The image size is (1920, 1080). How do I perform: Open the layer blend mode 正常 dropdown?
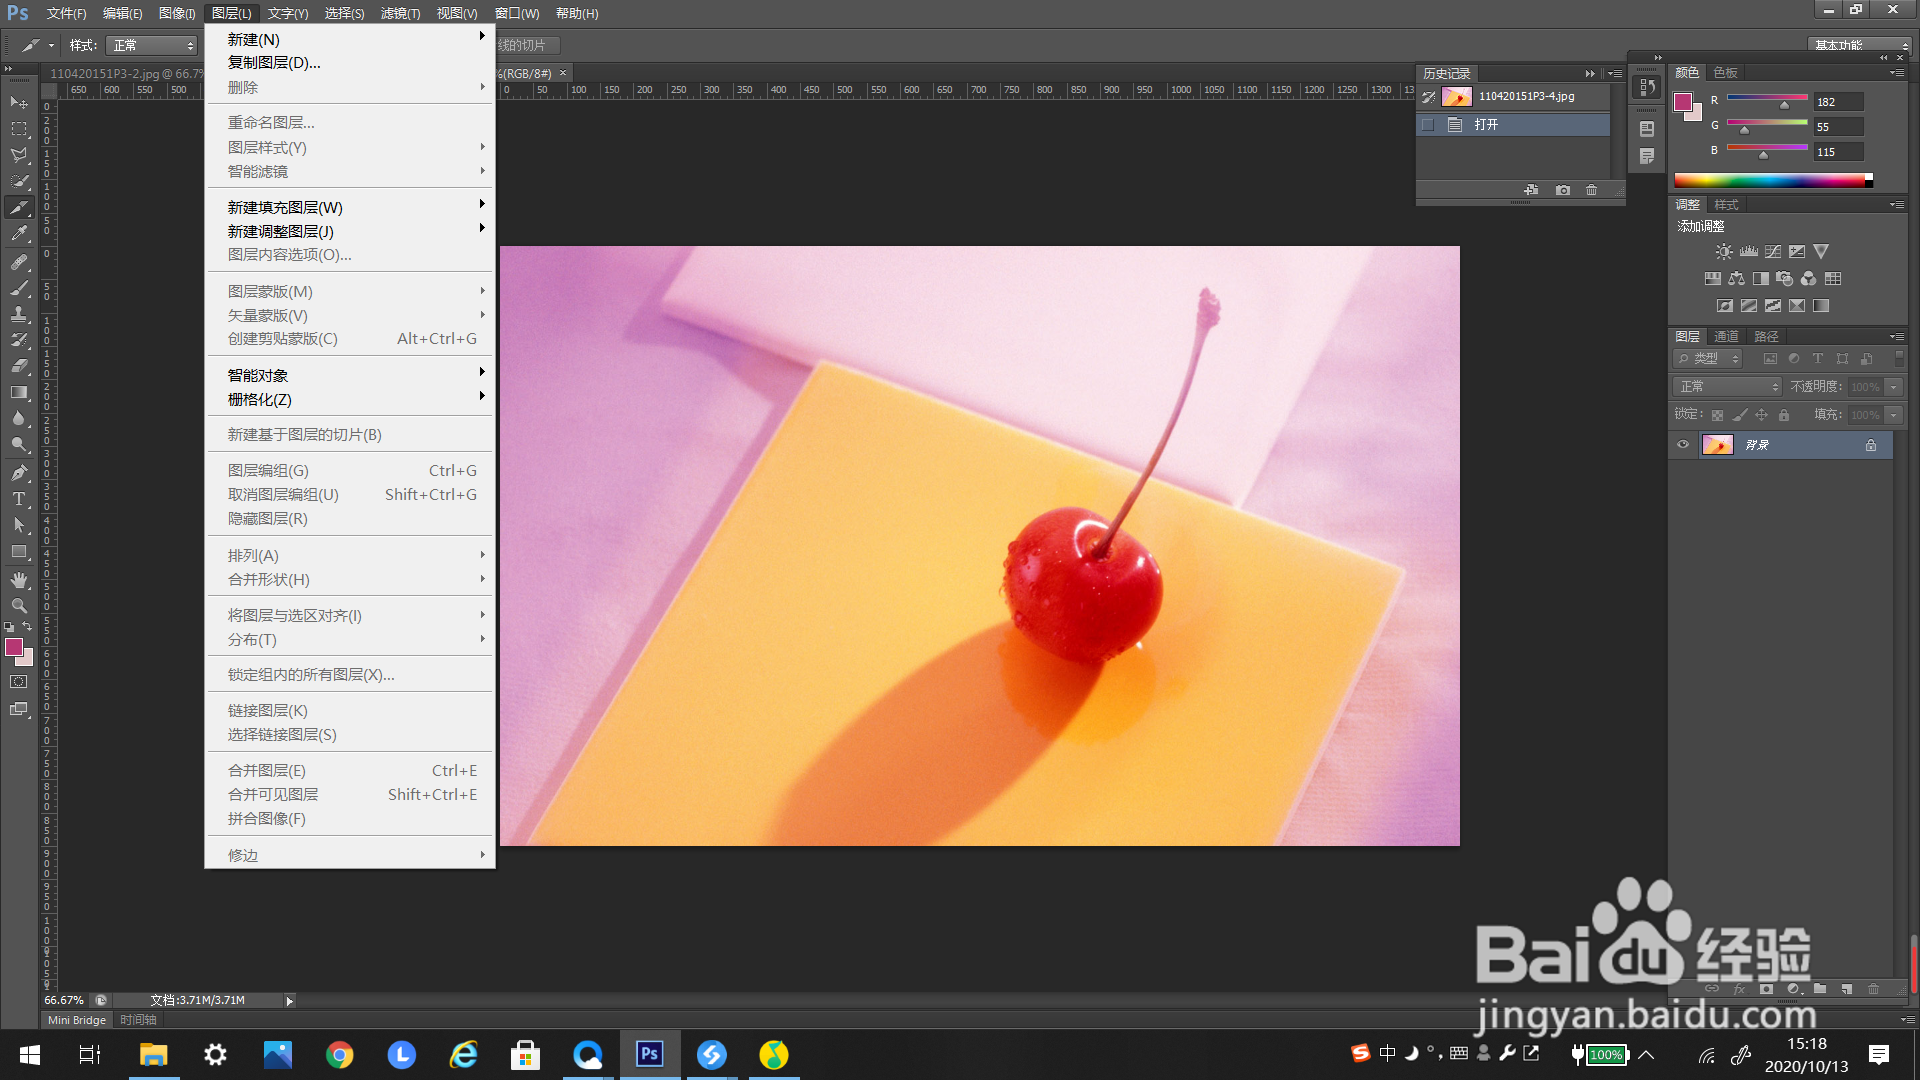coord(1727,387)
